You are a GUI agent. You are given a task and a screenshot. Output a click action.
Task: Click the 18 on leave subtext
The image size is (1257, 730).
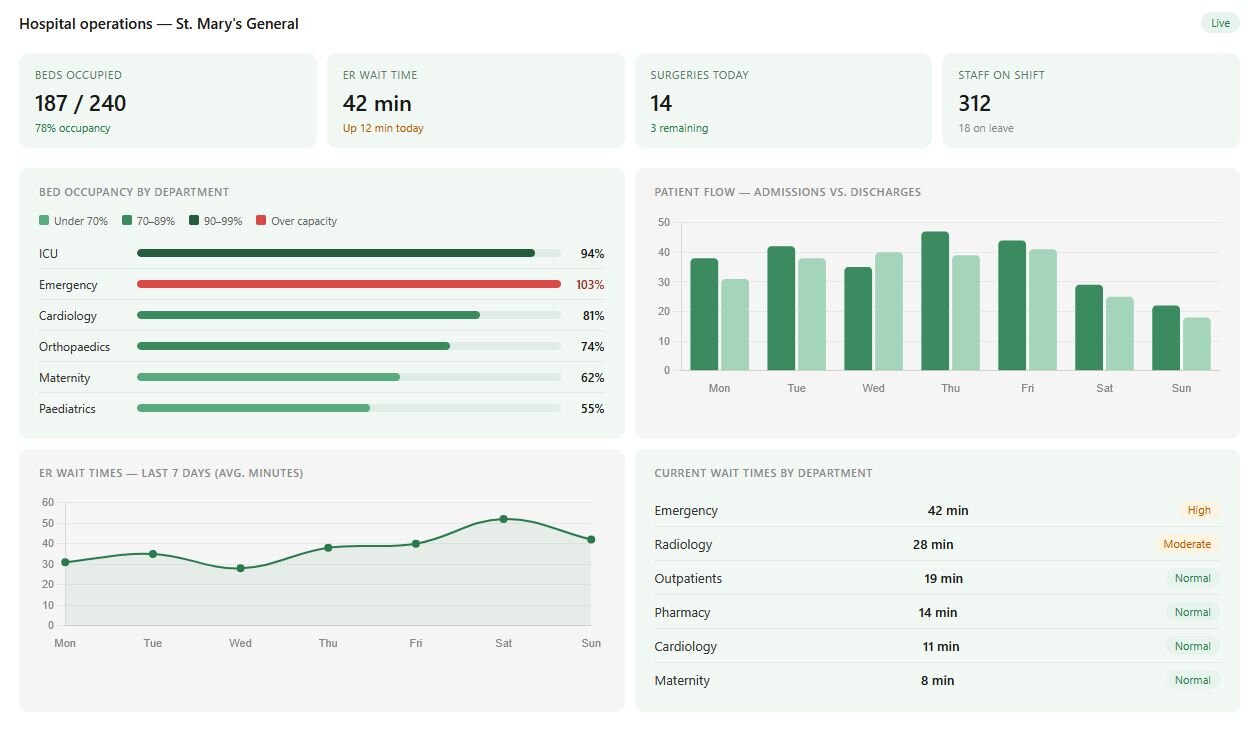pyautogui.click(x=986, y=128)
